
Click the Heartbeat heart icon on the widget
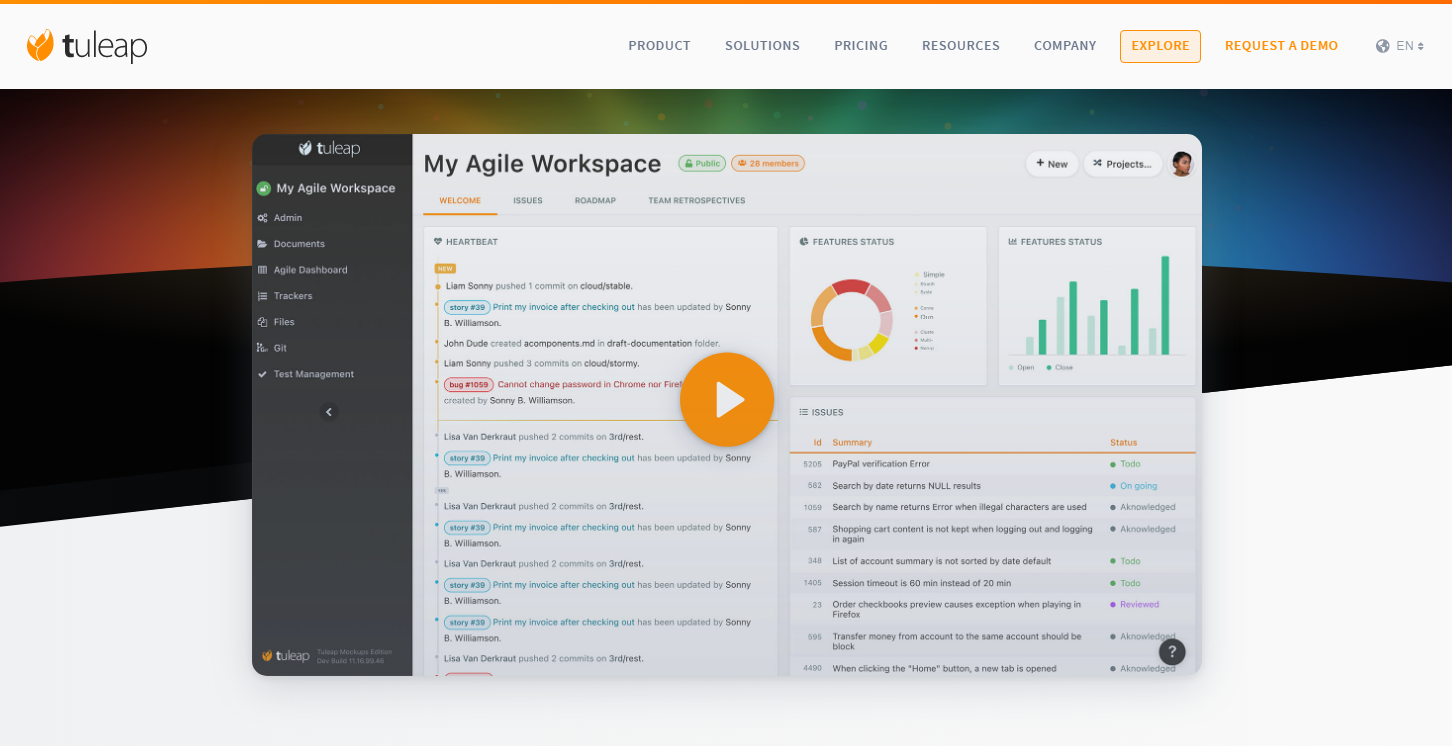(x=438, y=241)
